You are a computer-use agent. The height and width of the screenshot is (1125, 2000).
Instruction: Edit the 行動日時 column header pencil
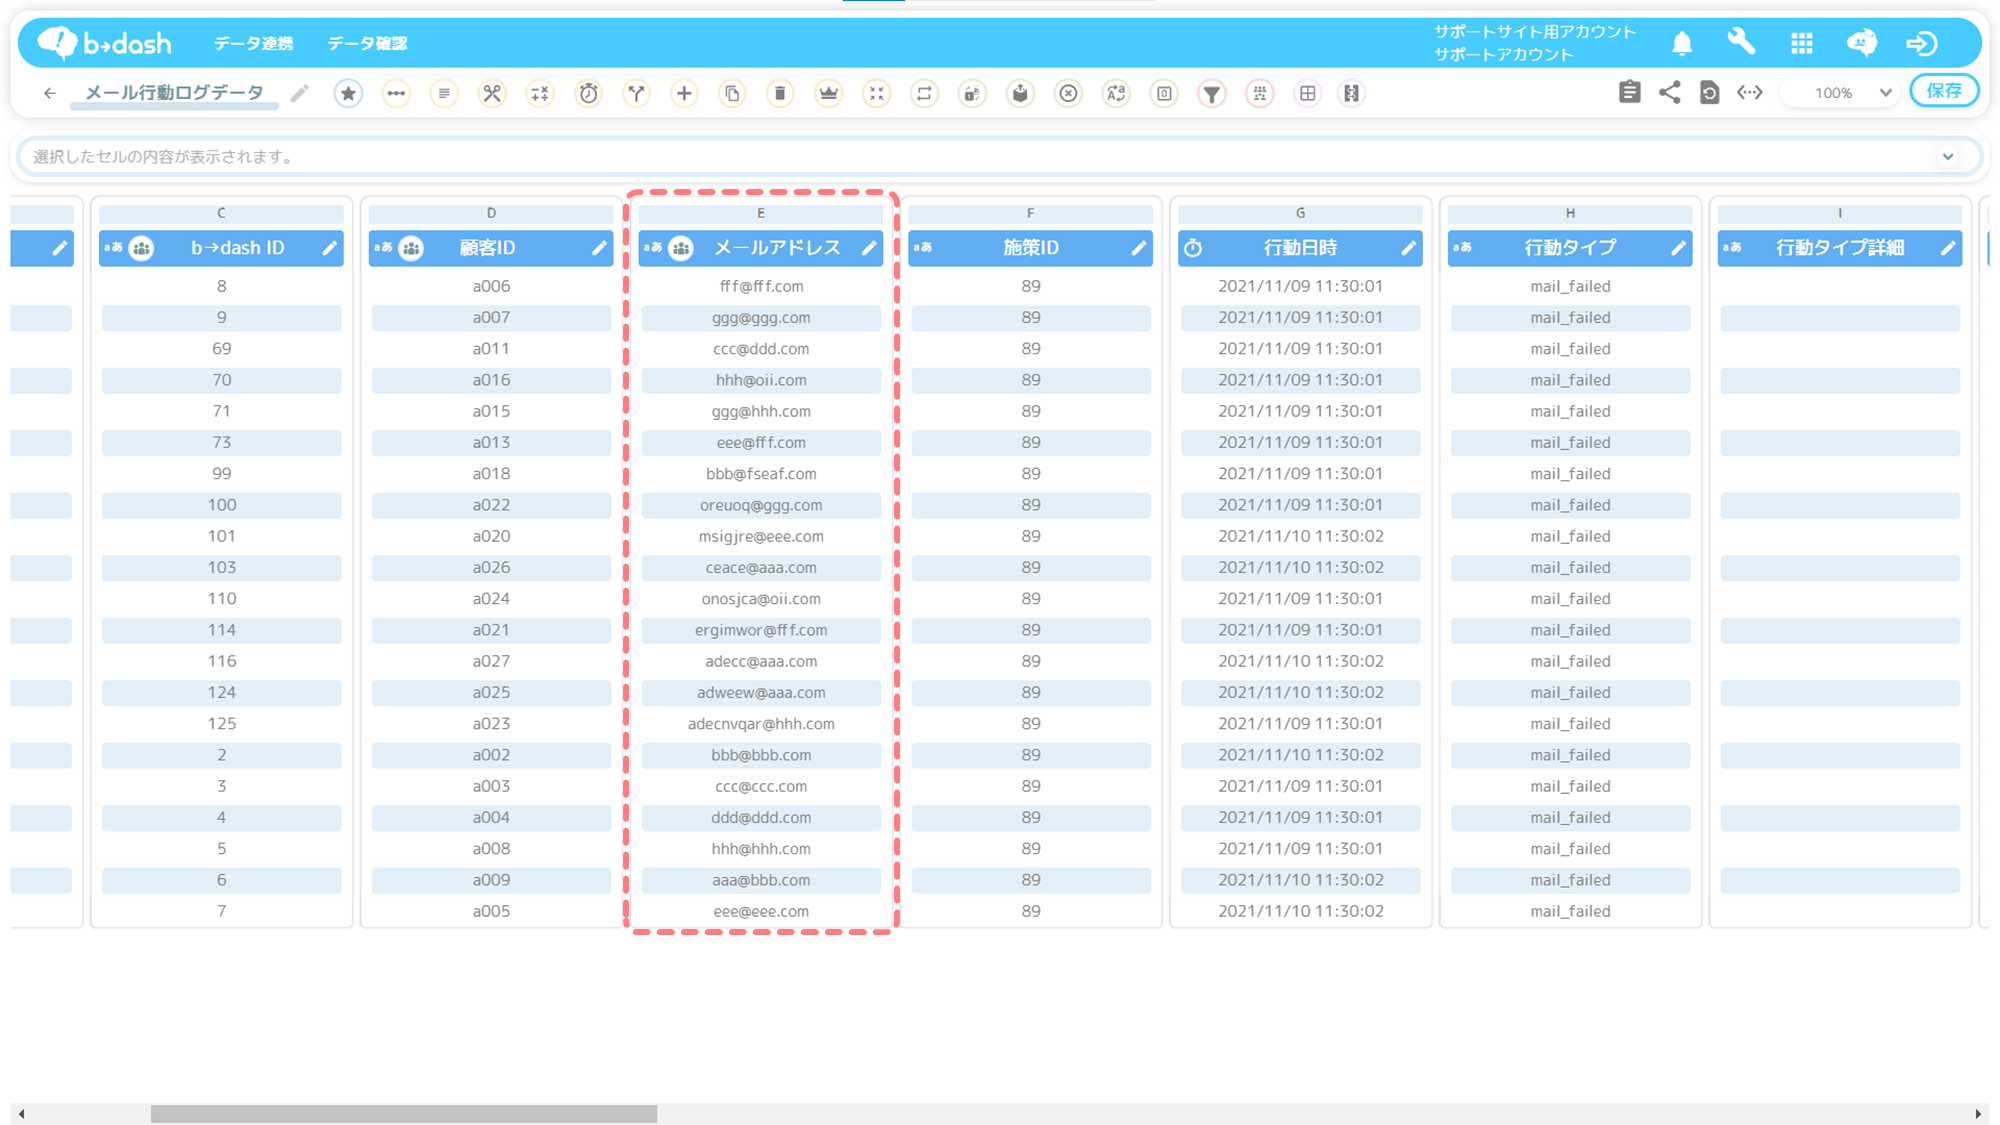(x=1409, y=248)
